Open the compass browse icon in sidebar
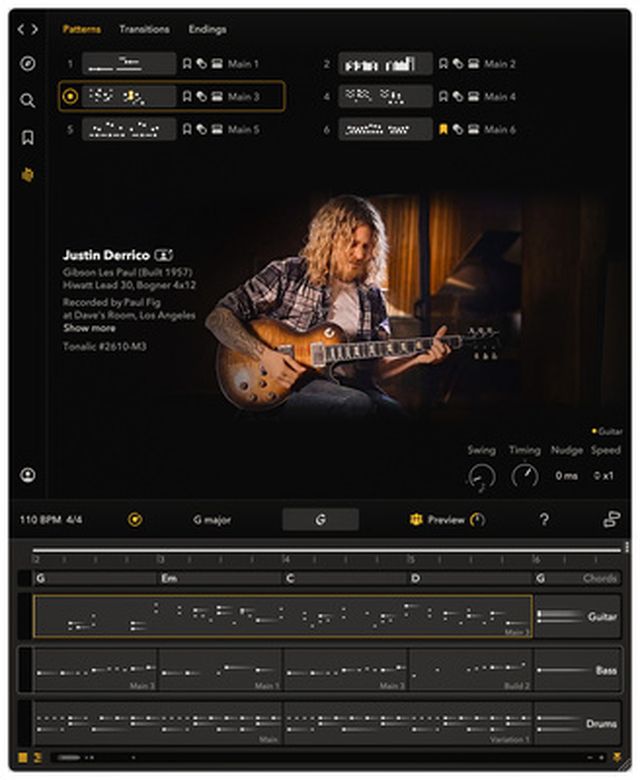The width and height of the screenshot is (640, 780). coord(28,65)
